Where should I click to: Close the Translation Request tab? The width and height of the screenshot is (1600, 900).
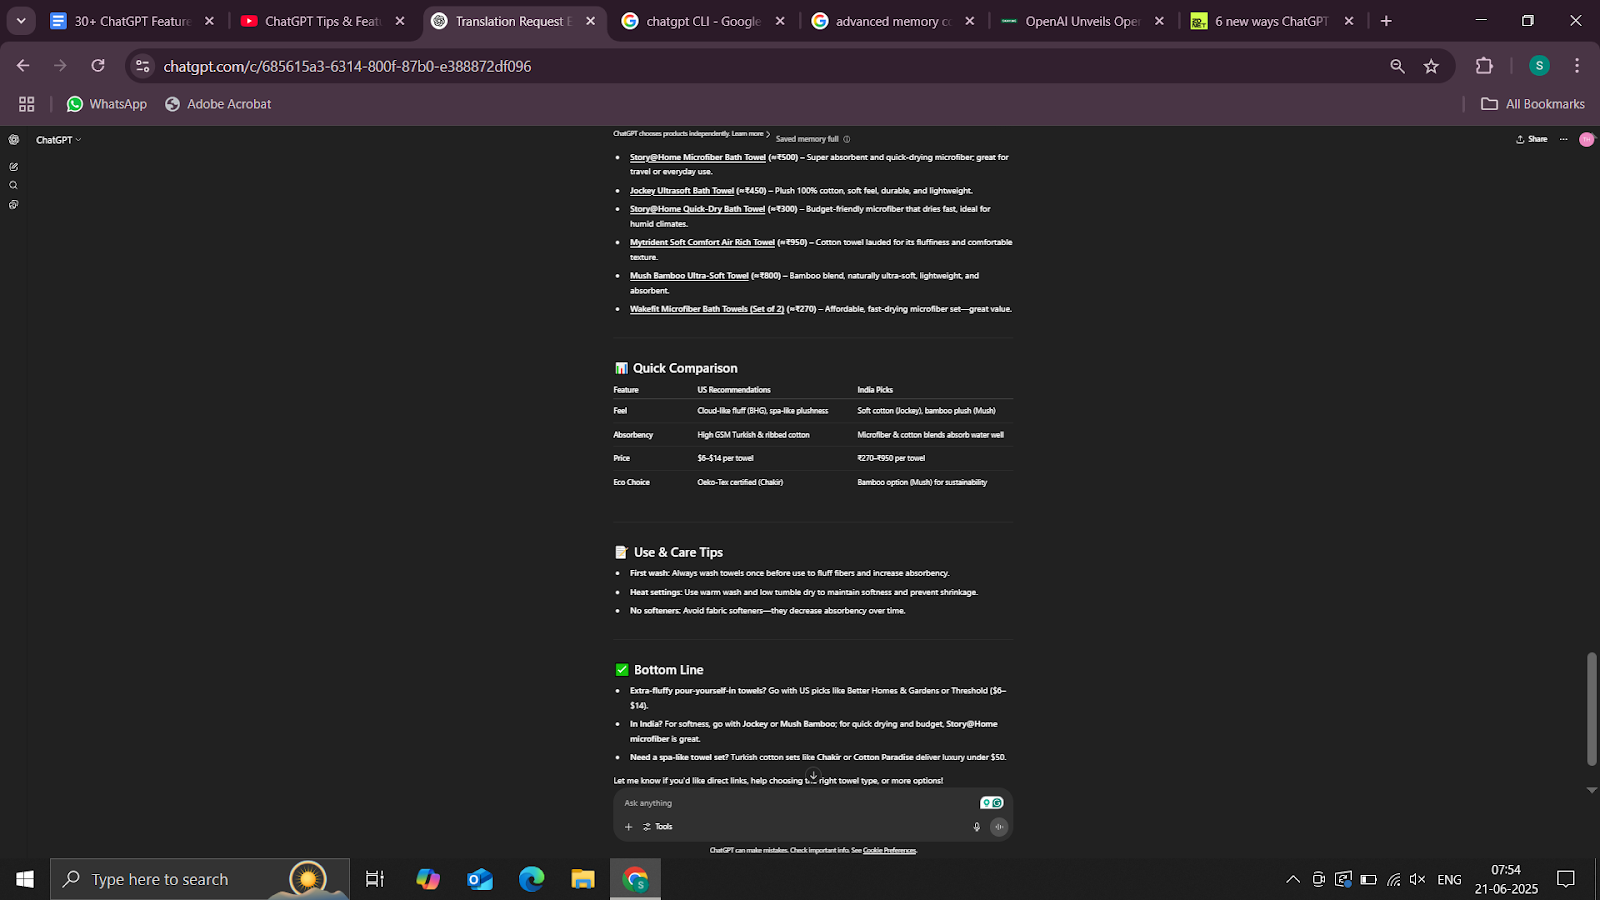pos(590,21)
